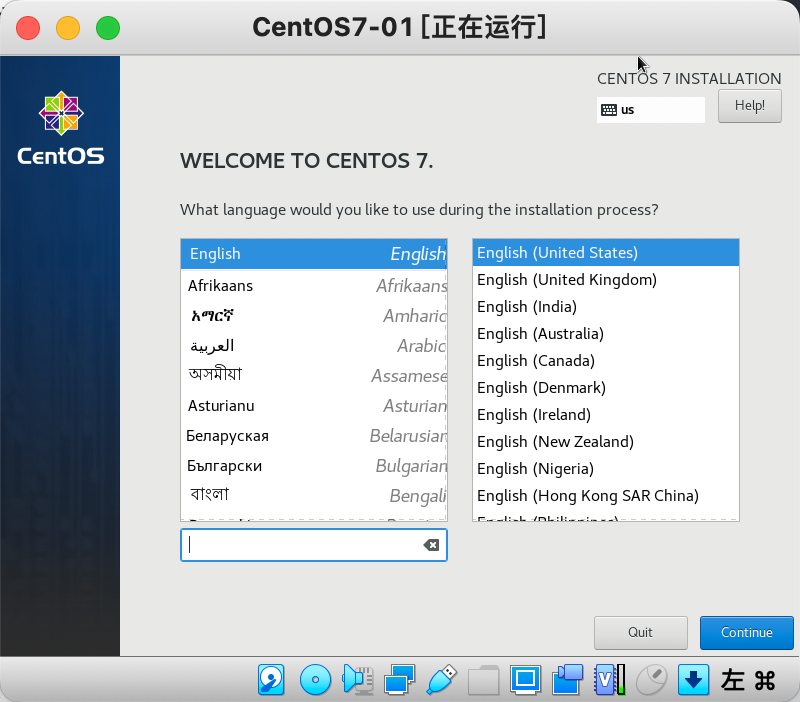Open the shared folders status icon
Screen dimensions: 800x702
pyautogui.click(x=484, y=680)
